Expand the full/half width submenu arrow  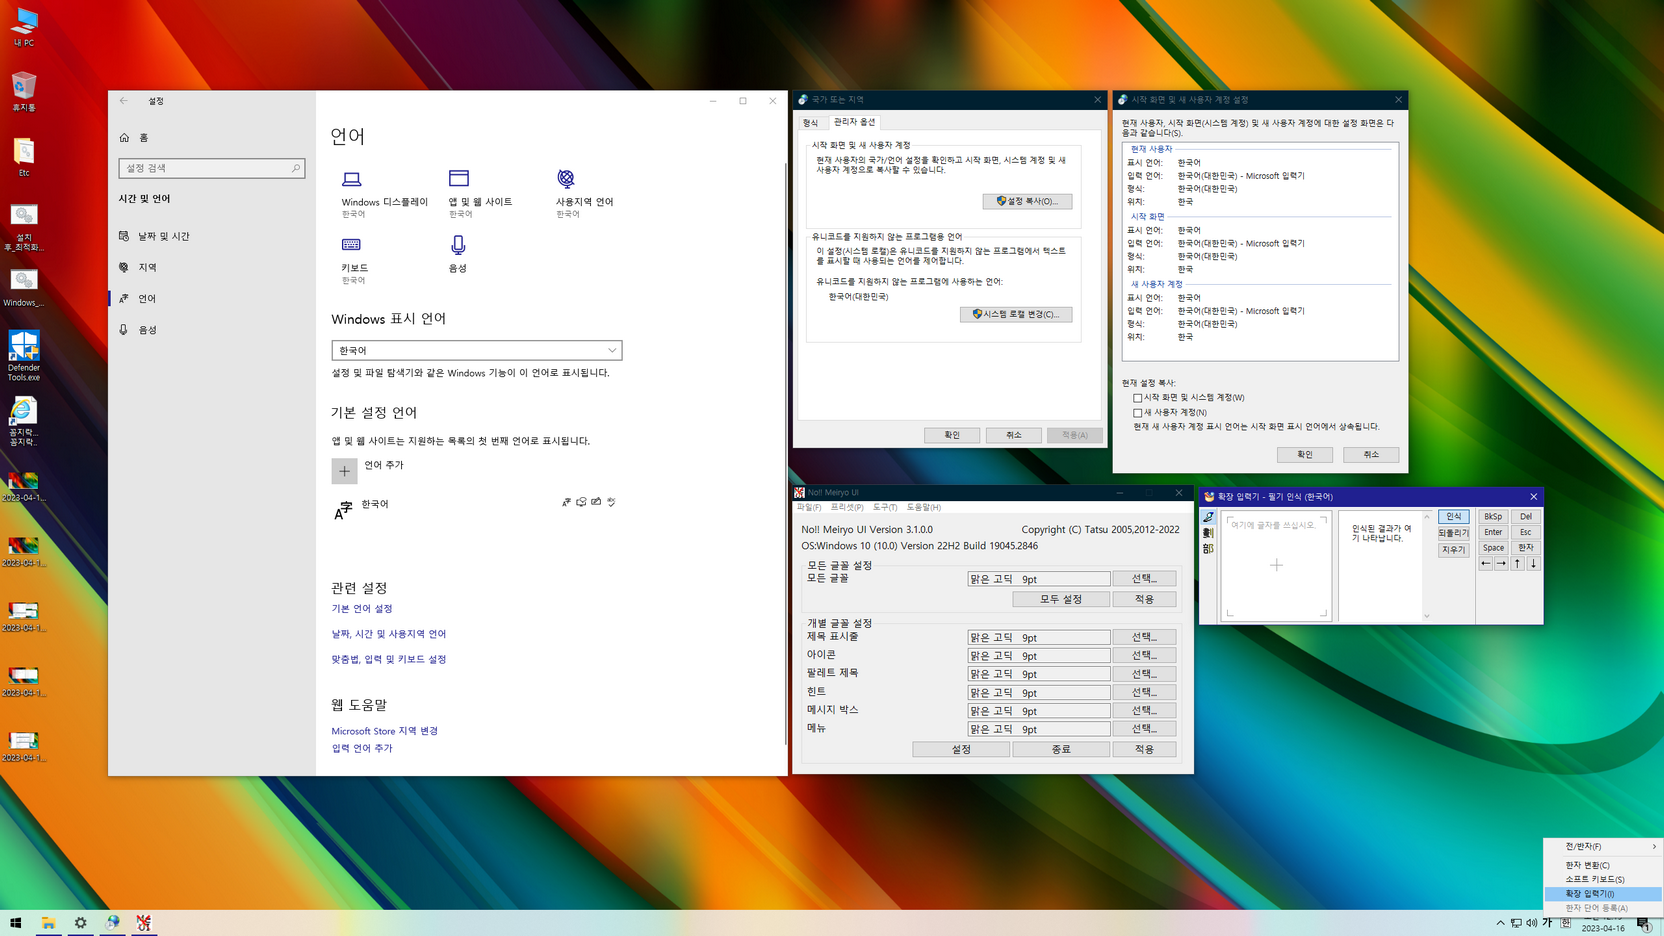point(1654,846)
